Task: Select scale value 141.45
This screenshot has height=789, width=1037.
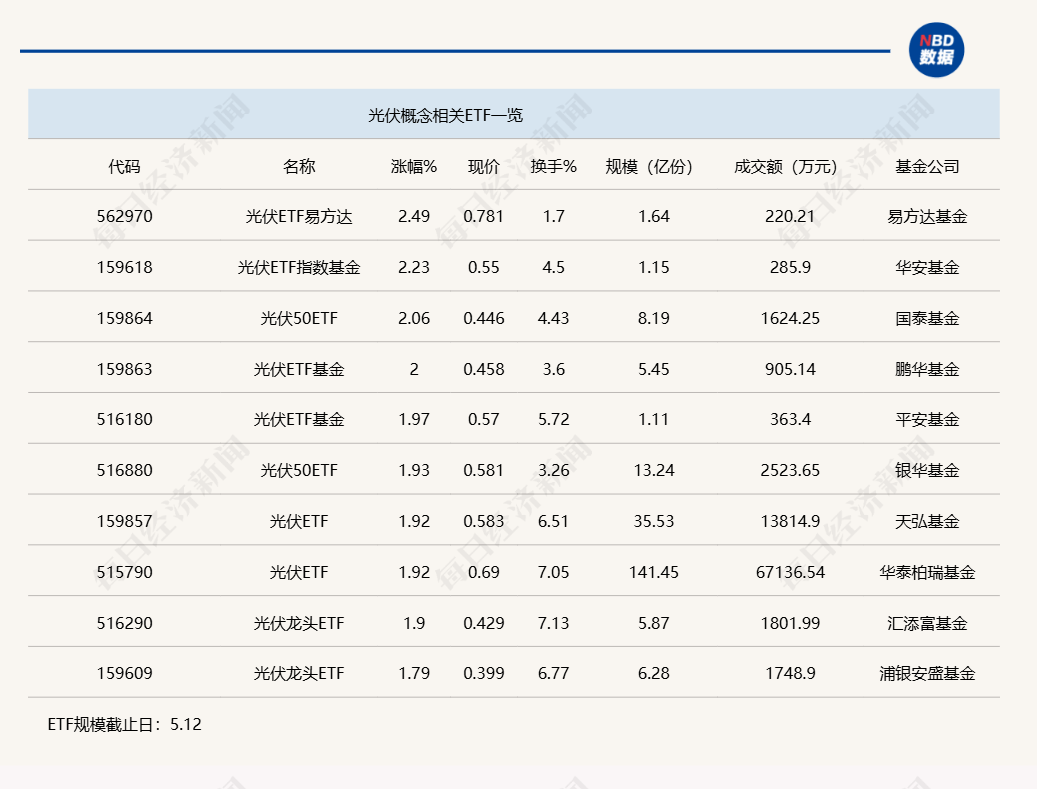Action: point(653,572)
